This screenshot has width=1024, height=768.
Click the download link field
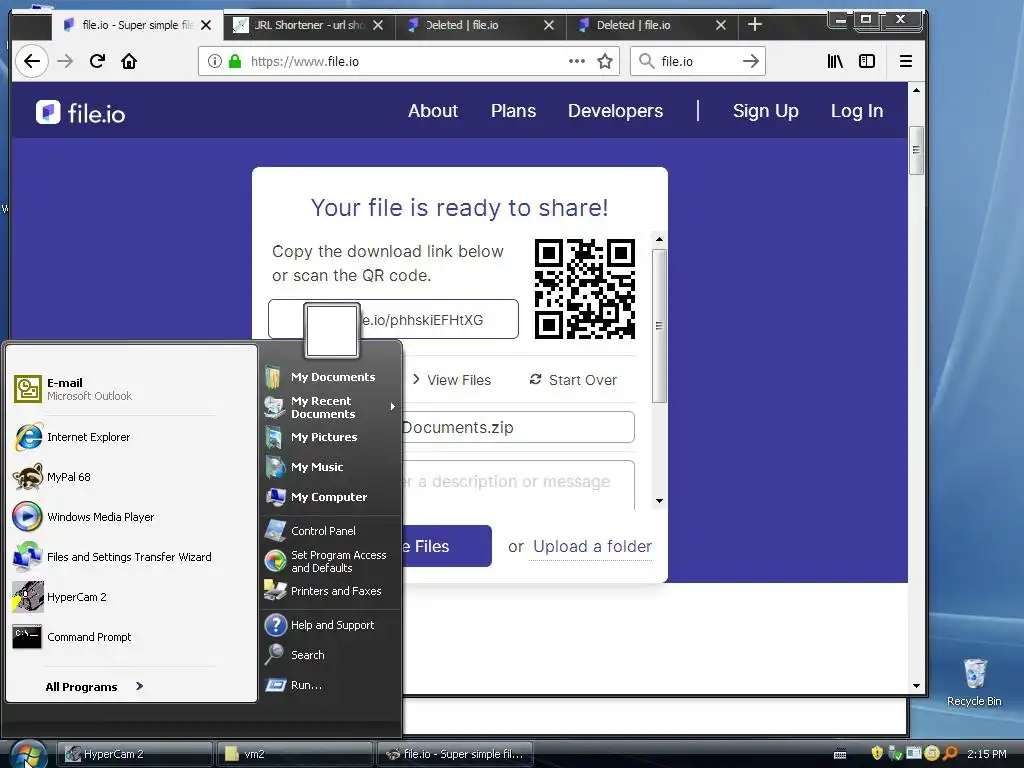coord(393,319)
